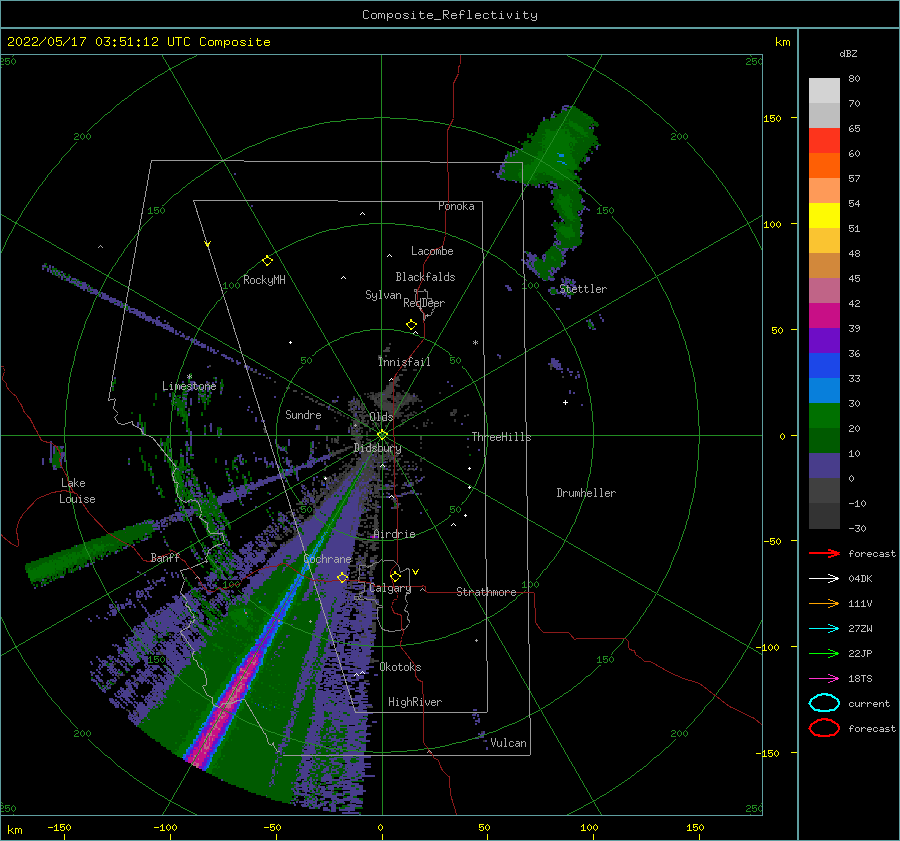This screenshot has width=900, height=841.
Task: Click the Okotoks label
Action: (400, 667)
